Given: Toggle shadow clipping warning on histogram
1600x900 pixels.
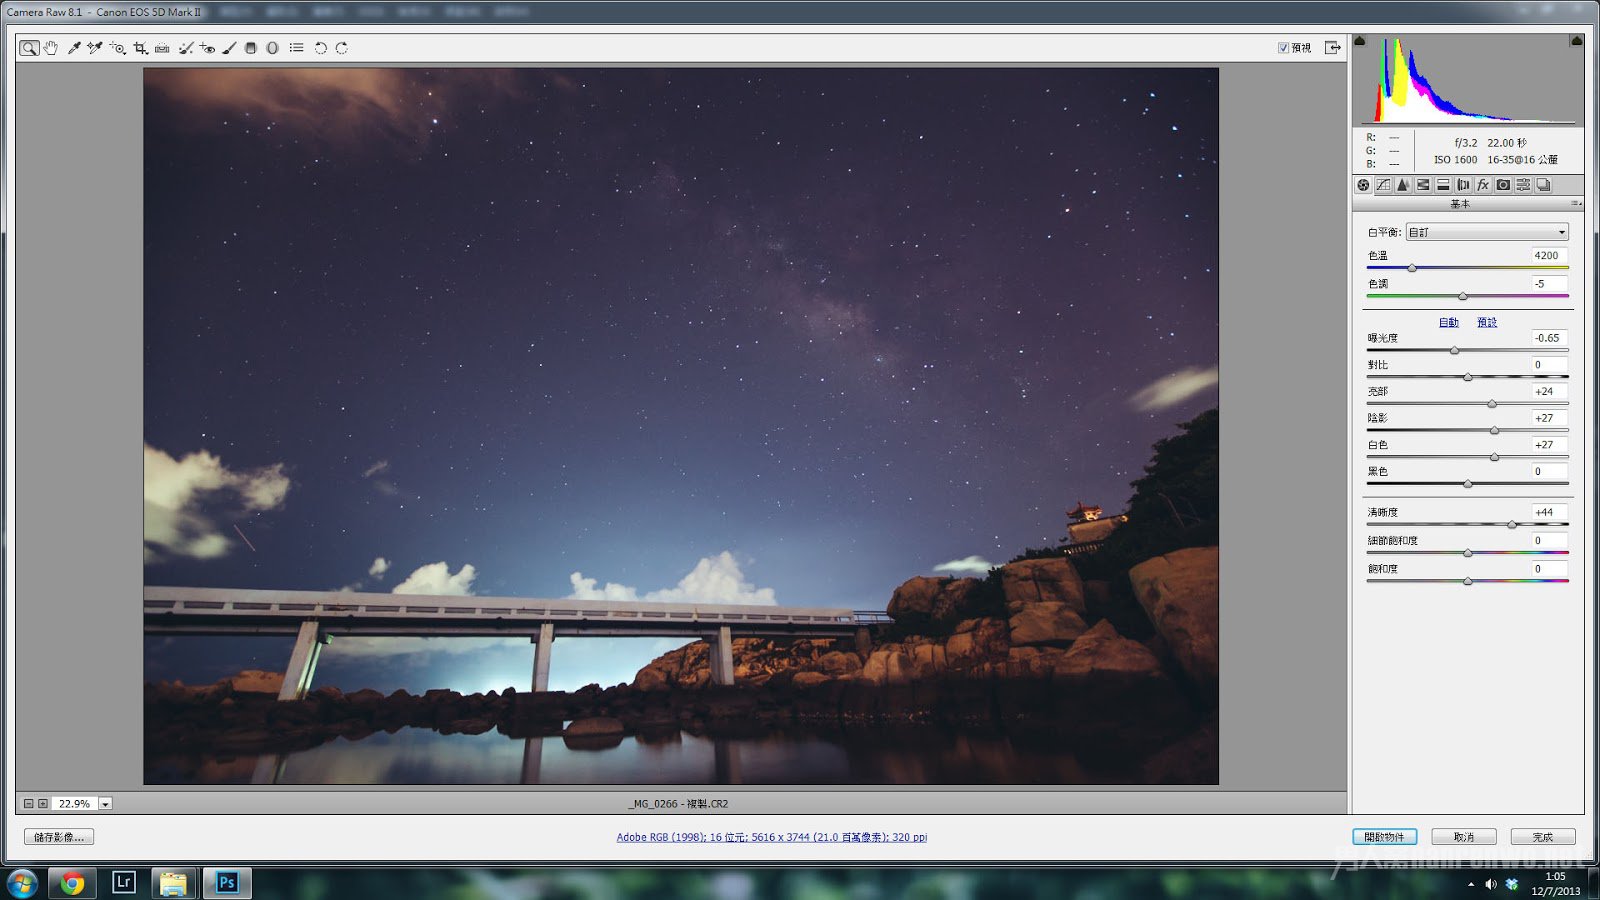Looking at the screenshot, I should [1360, 41].
